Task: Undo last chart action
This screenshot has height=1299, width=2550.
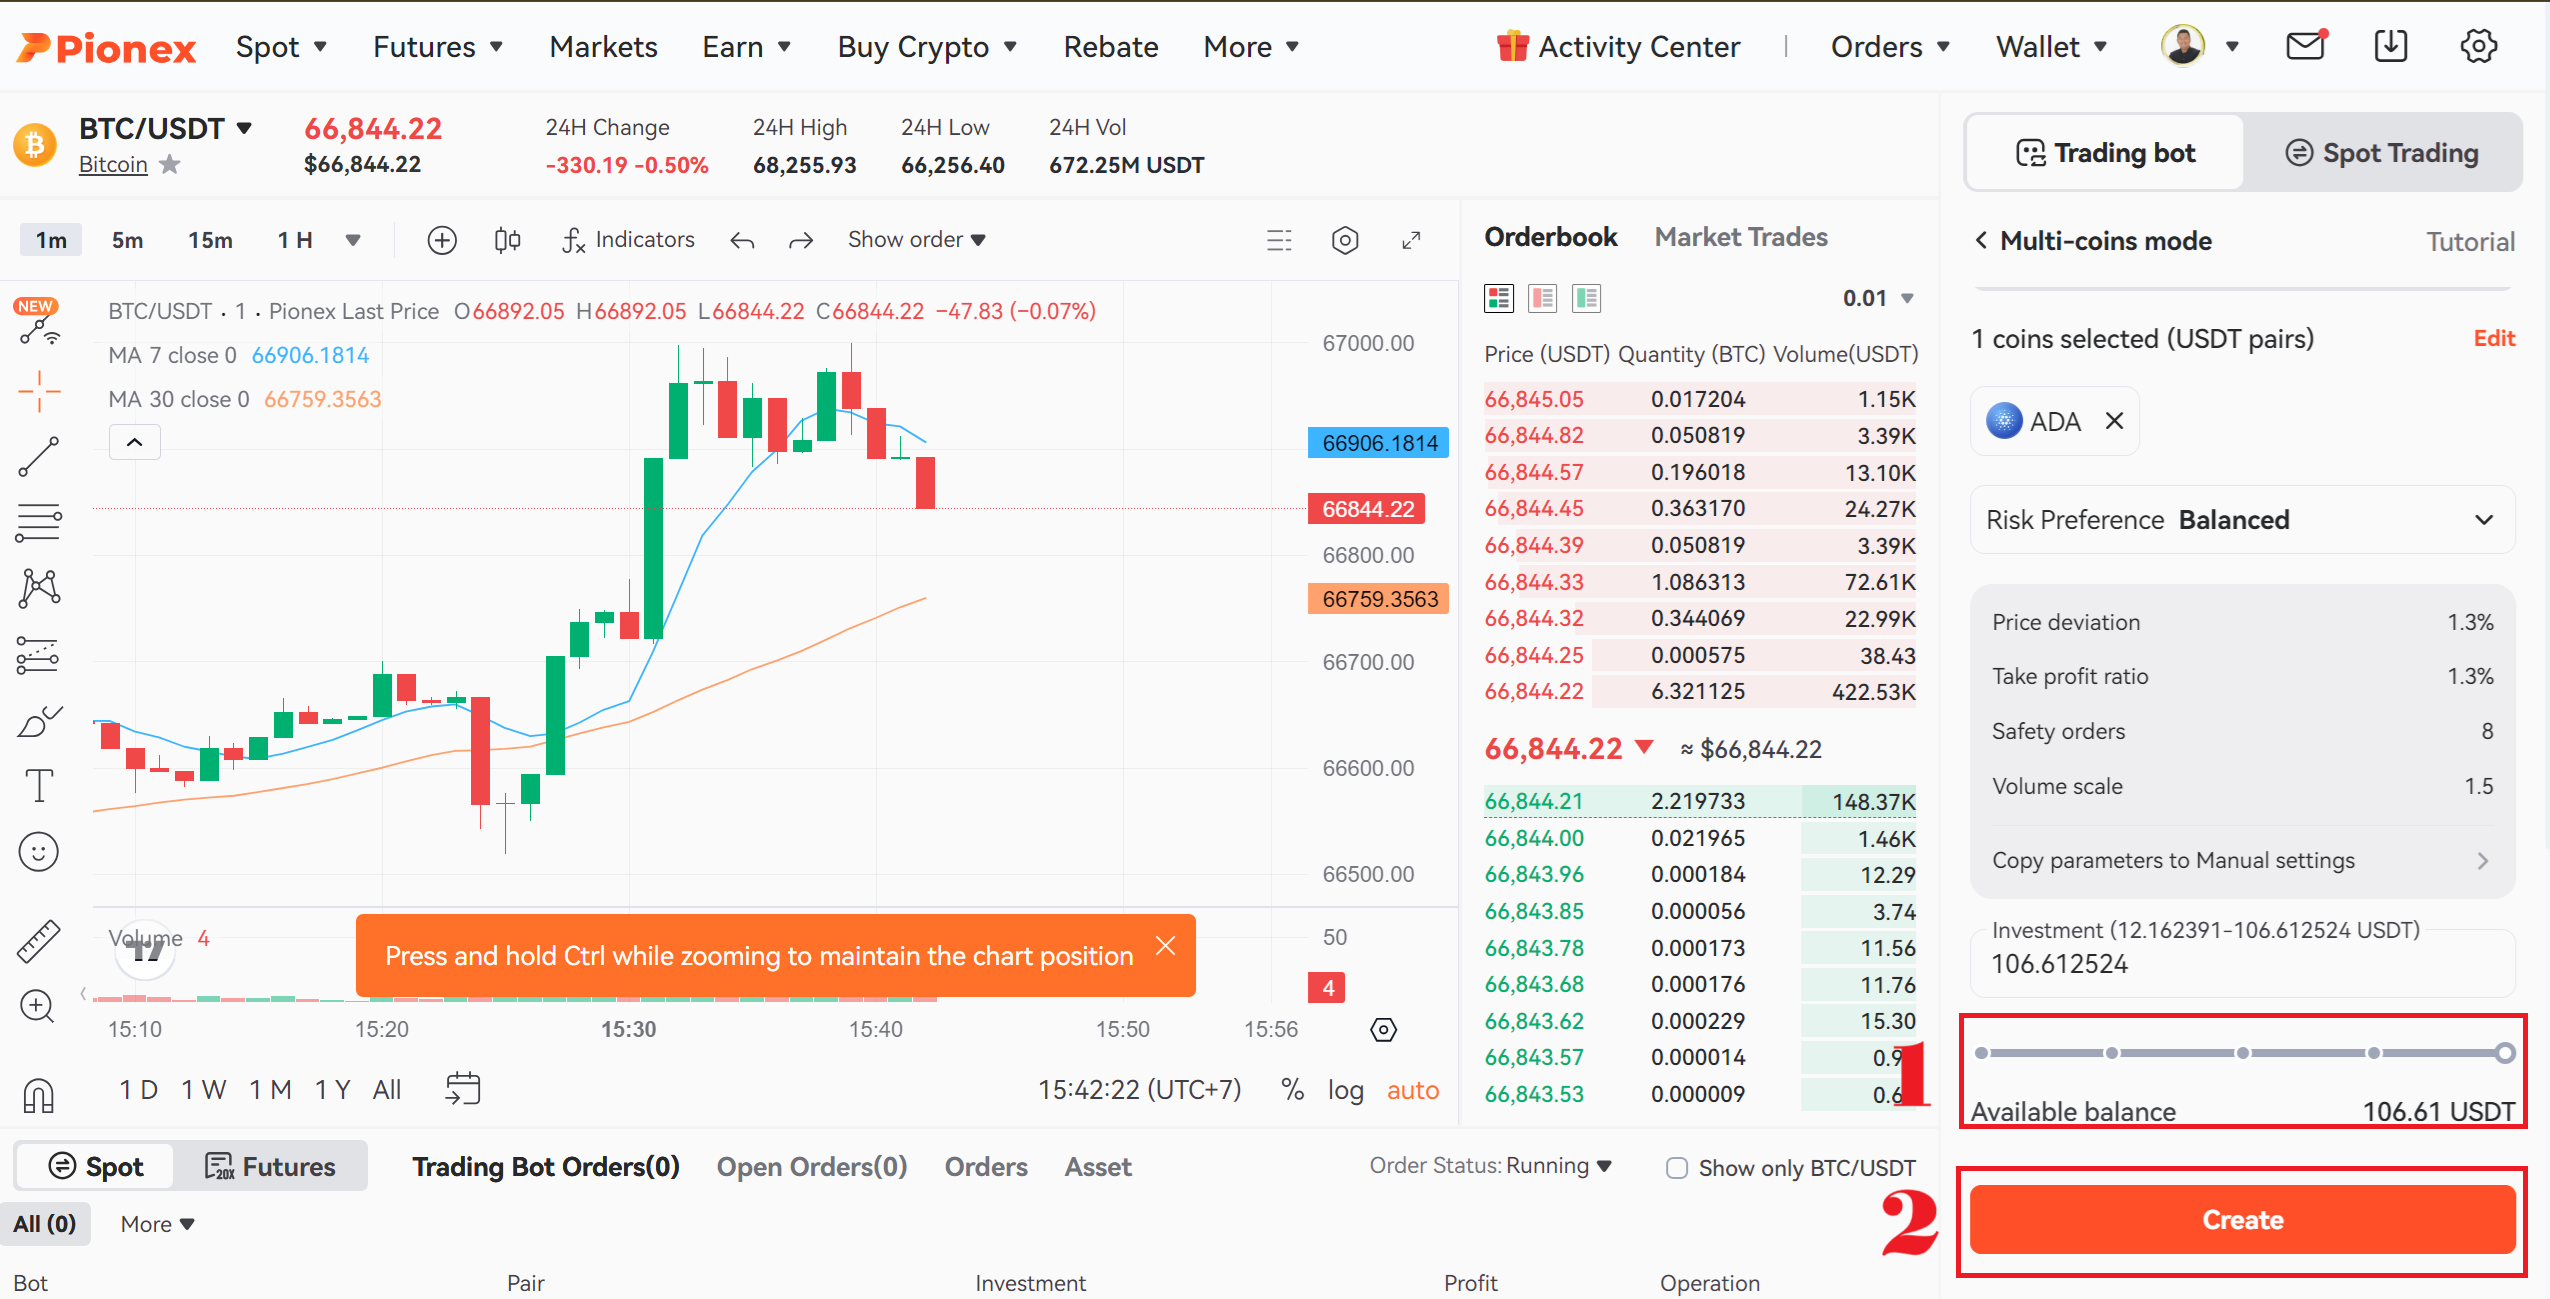Action: 741,240
